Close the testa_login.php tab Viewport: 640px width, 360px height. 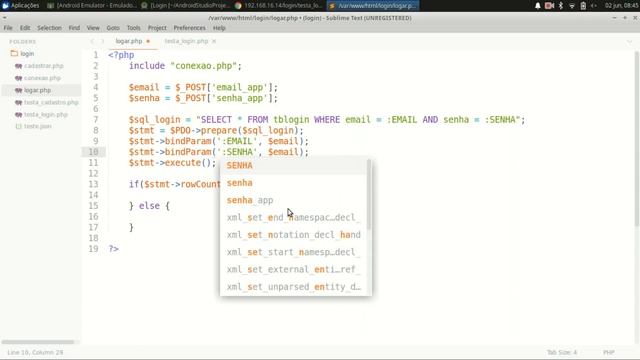coord(214,41)
